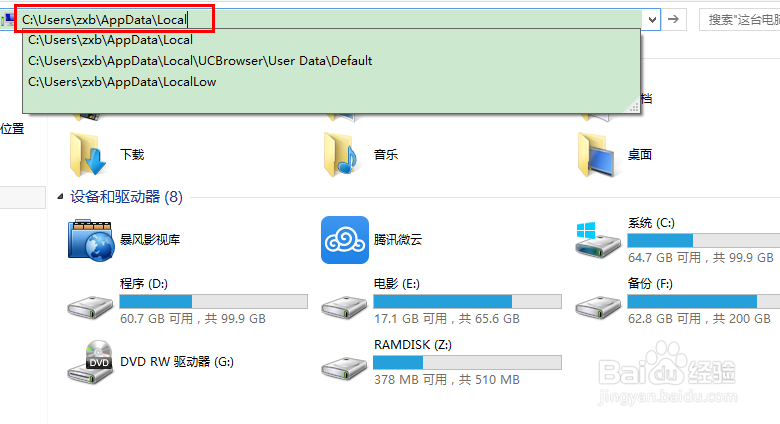Select the 备份 (F:) drive icon
780x424 pixels.
coord(598,307)
